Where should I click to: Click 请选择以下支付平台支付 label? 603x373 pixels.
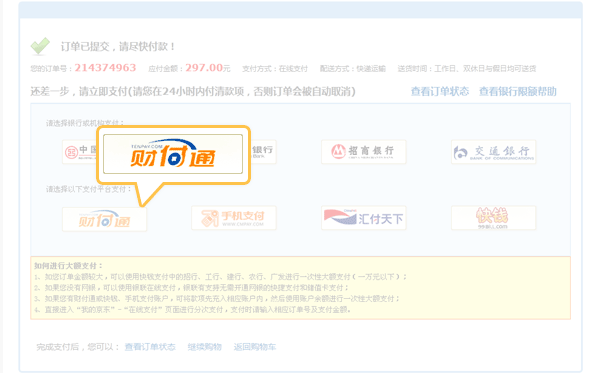[x=89, y=189]
